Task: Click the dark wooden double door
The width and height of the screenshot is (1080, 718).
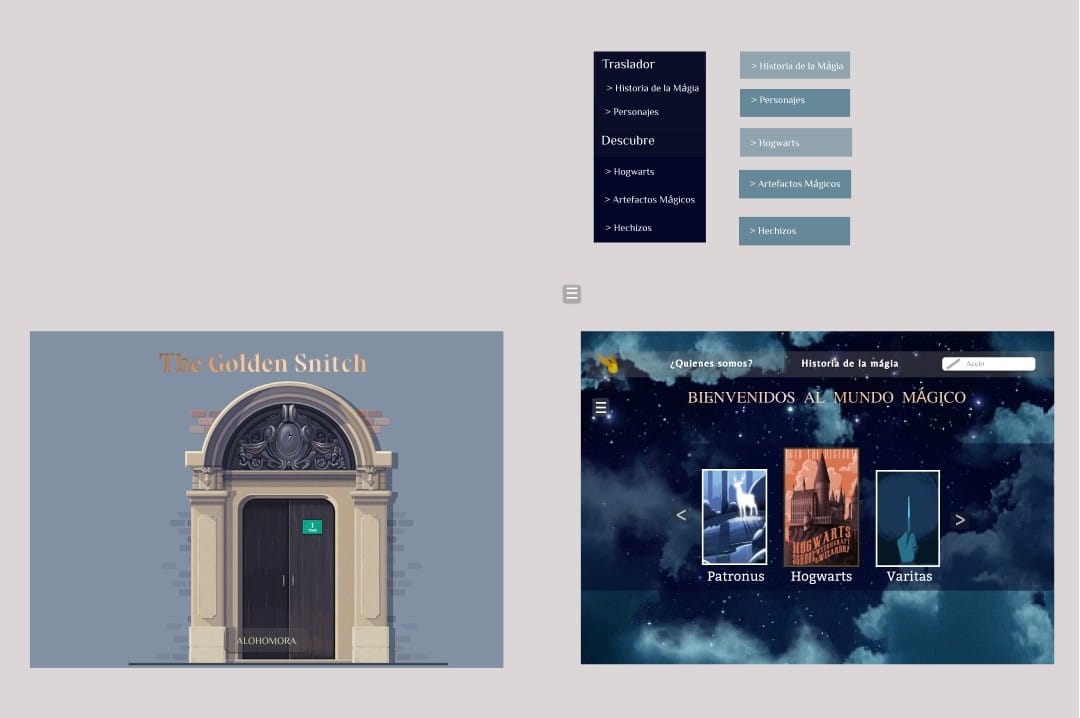Action: coord(288,577)
